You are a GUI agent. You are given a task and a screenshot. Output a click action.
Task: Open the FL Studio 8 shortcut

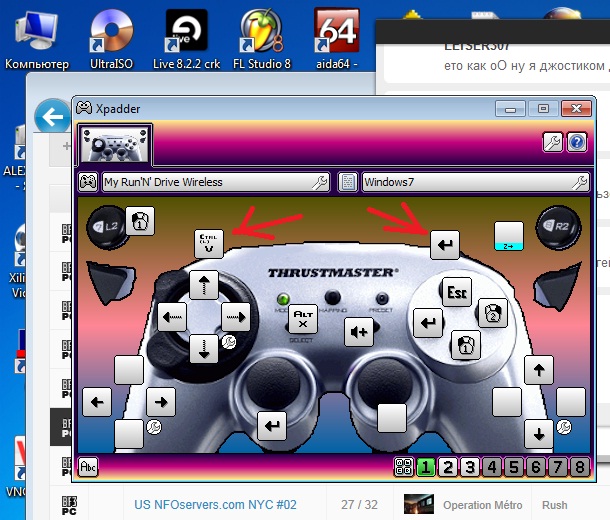coord(262,39)
